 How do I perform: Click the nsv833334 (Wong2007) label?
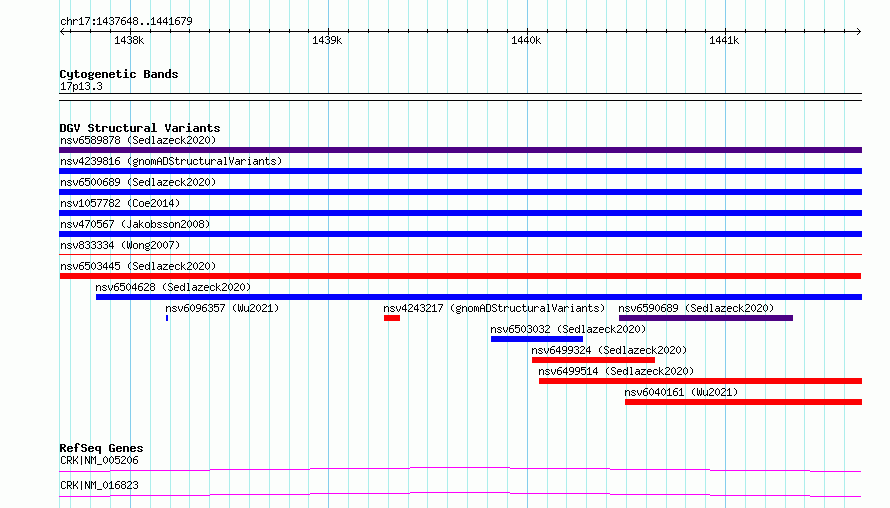click(x=120, y=245)
